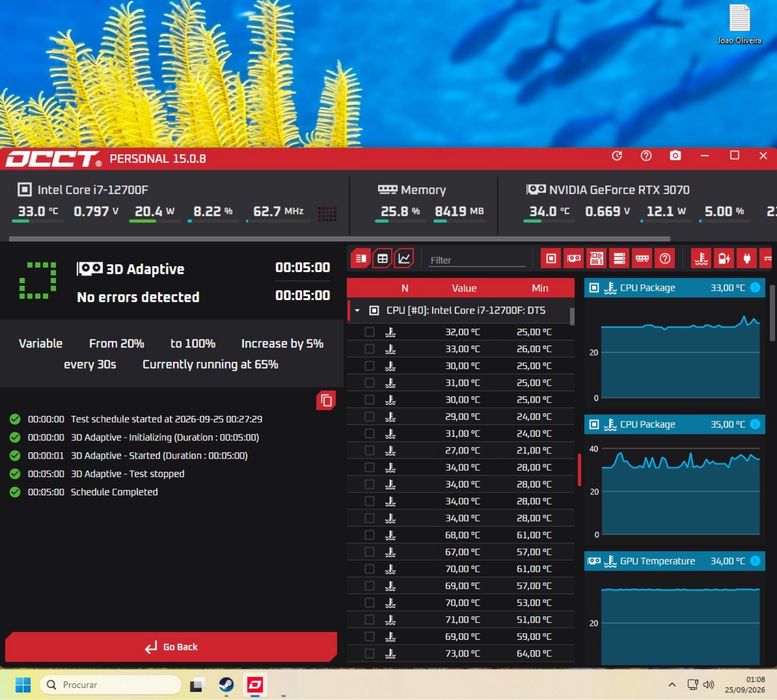Click the red dotted grid icon beside 62.7 MHz

click(x=327, y=214)
